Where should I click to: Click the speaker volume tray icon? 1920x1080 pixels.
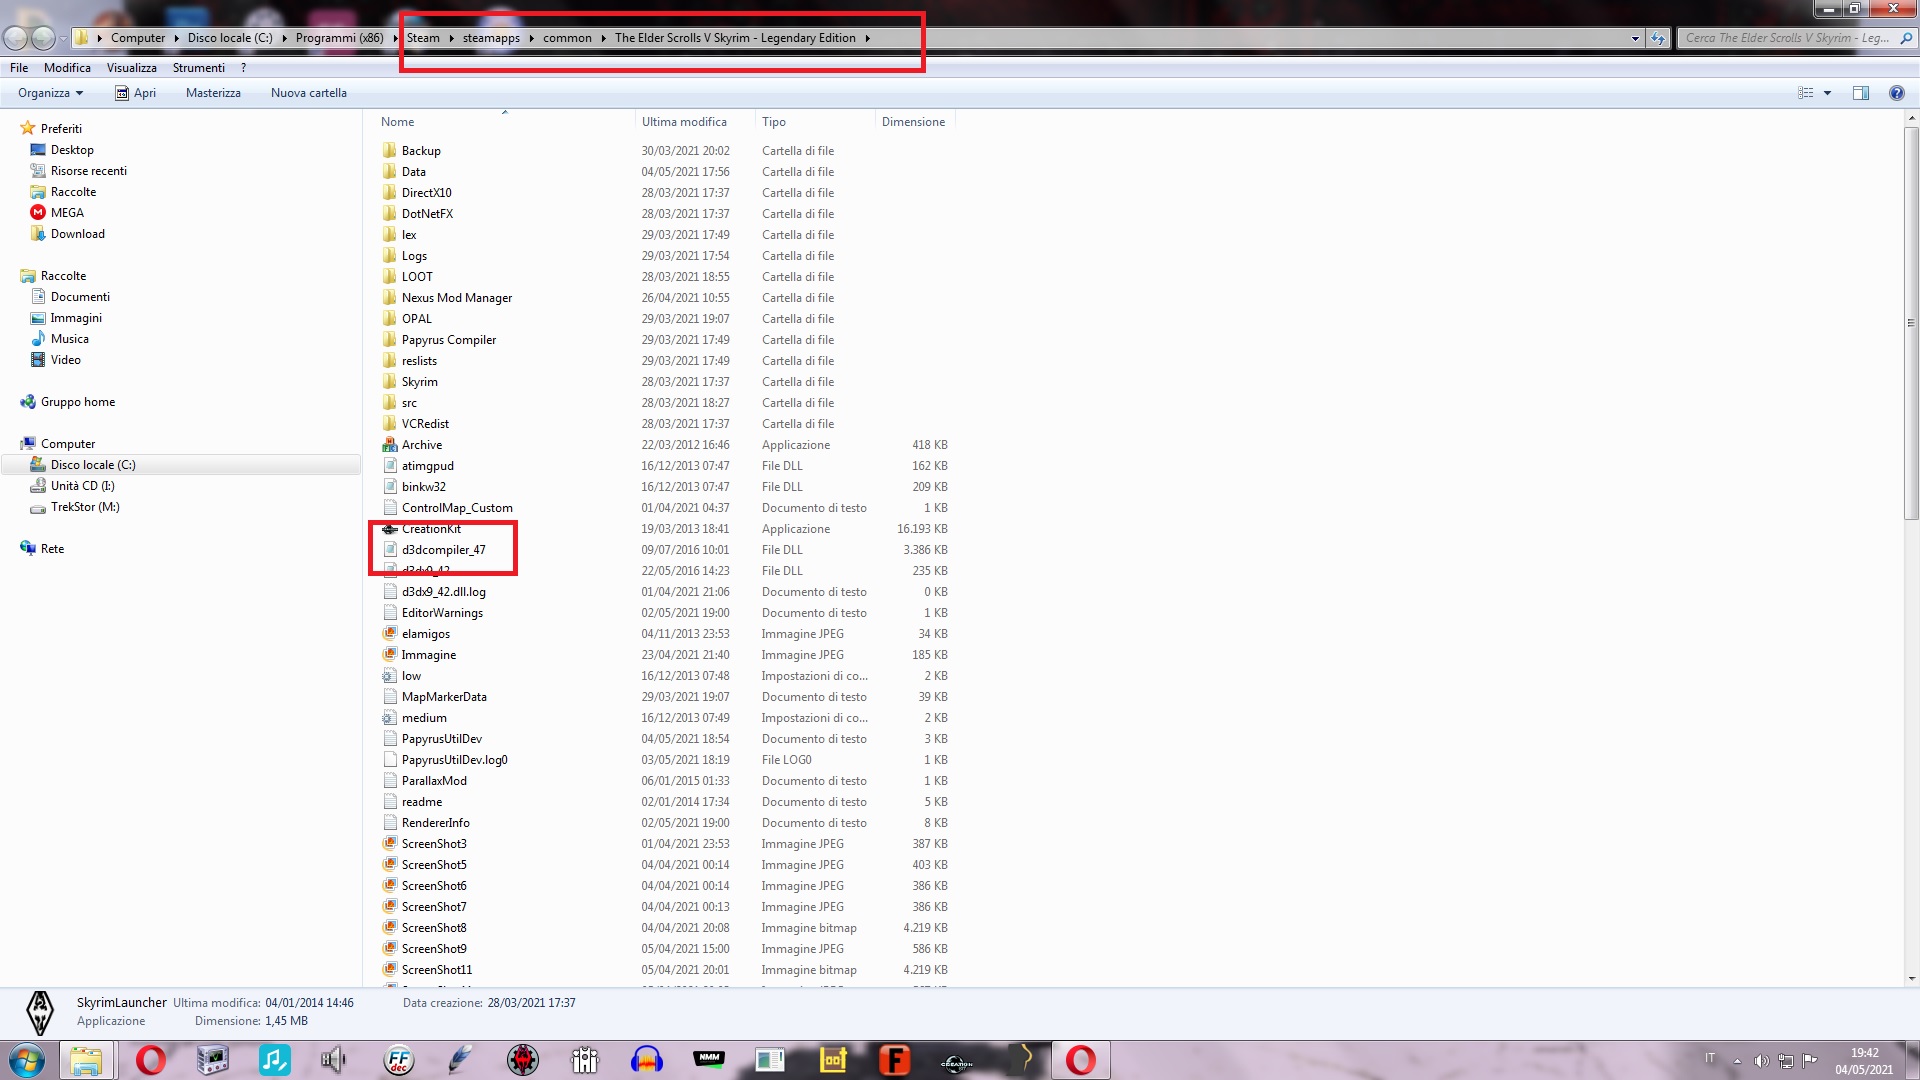(x=1761, y=1061)
